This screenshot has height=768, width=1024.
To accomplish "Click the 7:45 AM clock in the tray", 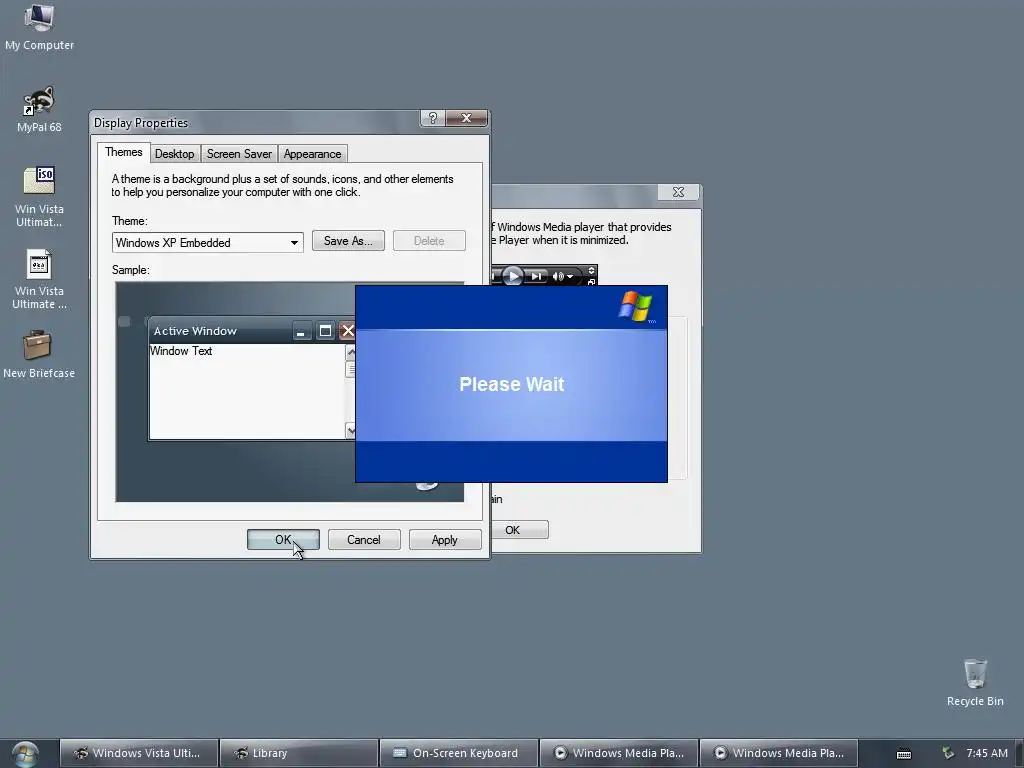I will (987, 753).
